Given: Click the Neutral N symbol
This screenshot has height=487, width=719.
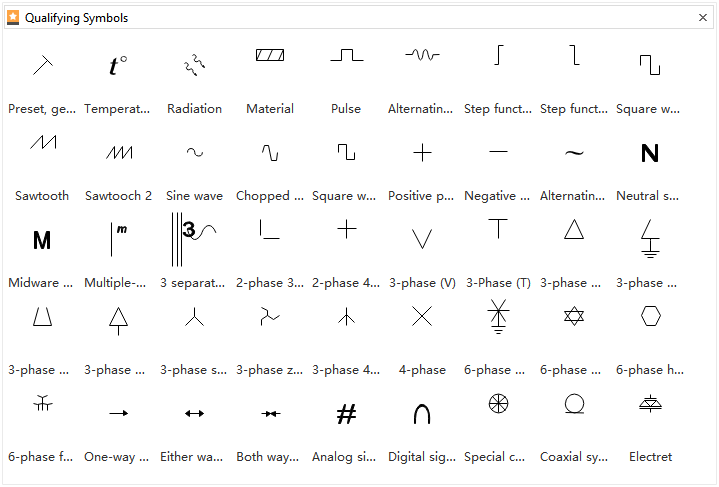Looking at the screenshot, I should (650, 153).
